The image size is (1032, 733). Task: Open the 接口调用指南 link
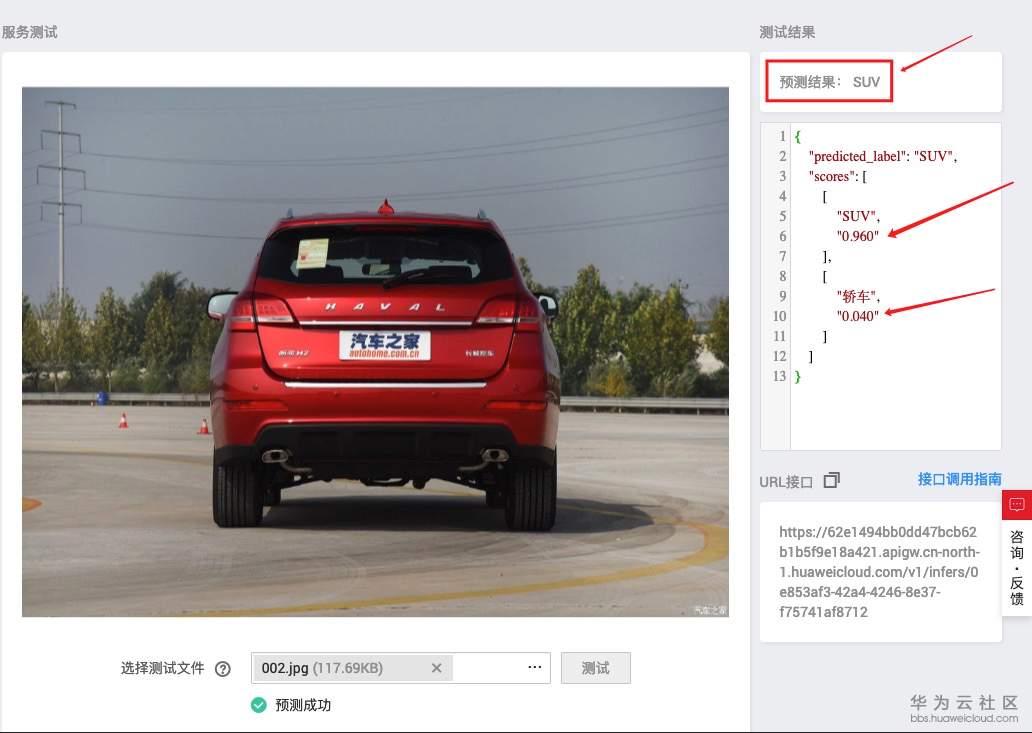pos(960,479)
